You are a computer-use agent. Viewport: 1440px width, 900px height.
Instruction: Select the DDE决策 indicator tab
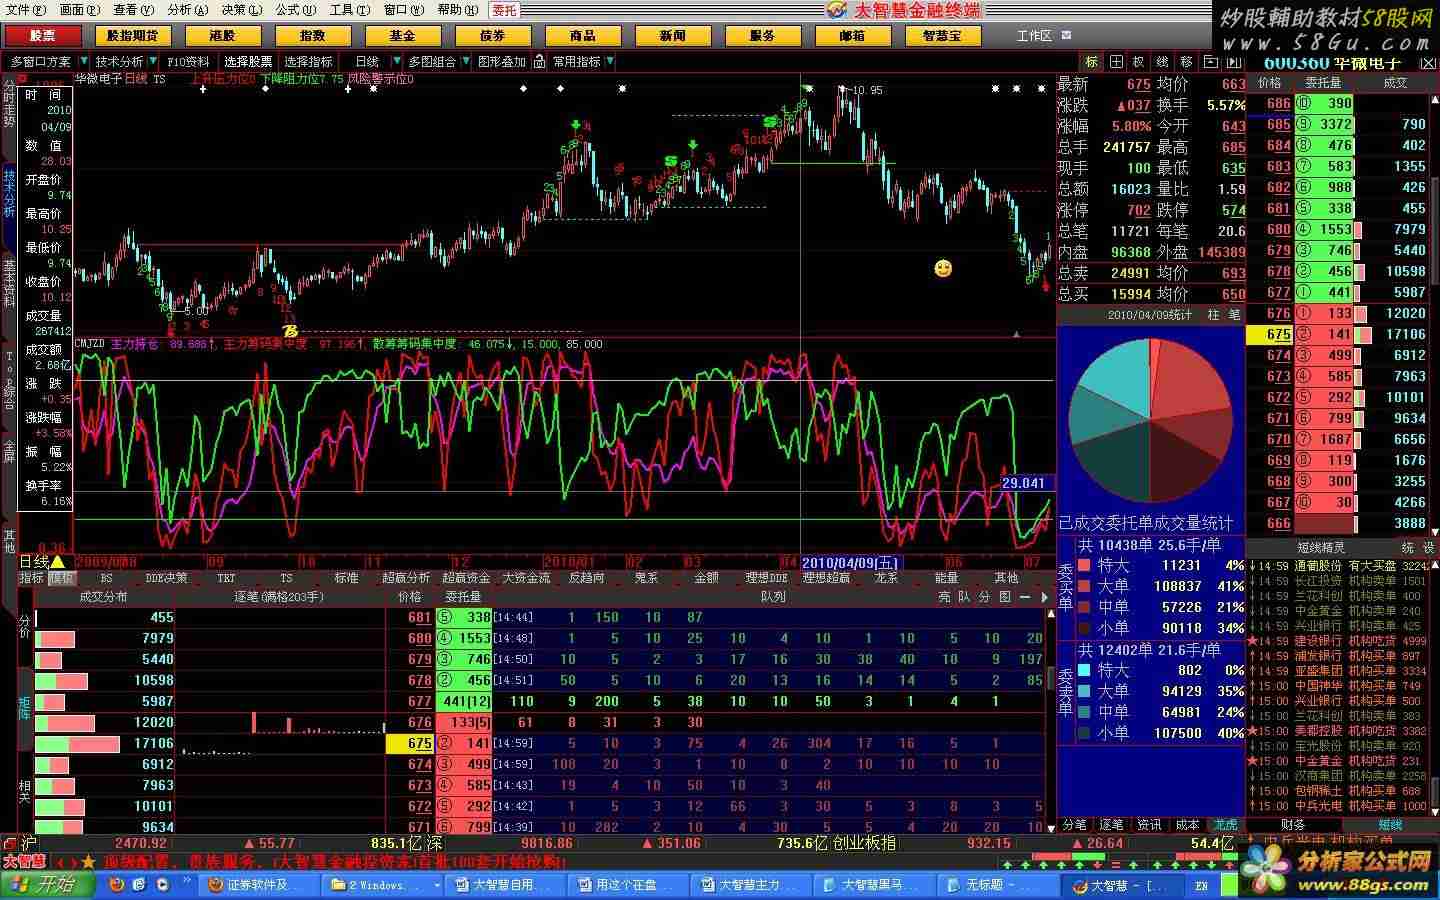tap(166, 578)
